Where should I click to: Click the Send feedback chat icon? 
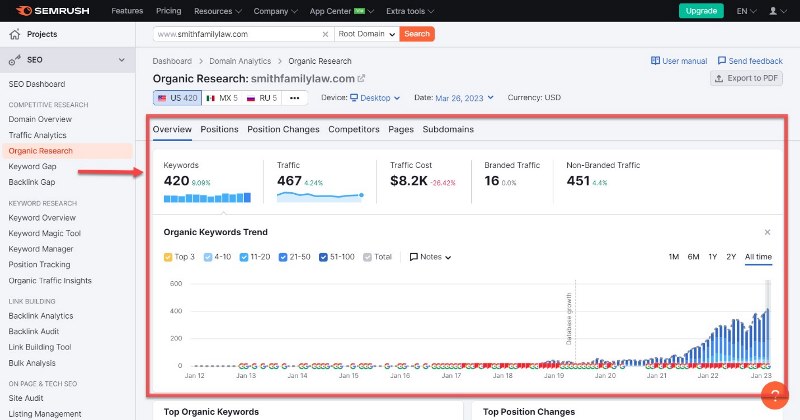(721, 61)
